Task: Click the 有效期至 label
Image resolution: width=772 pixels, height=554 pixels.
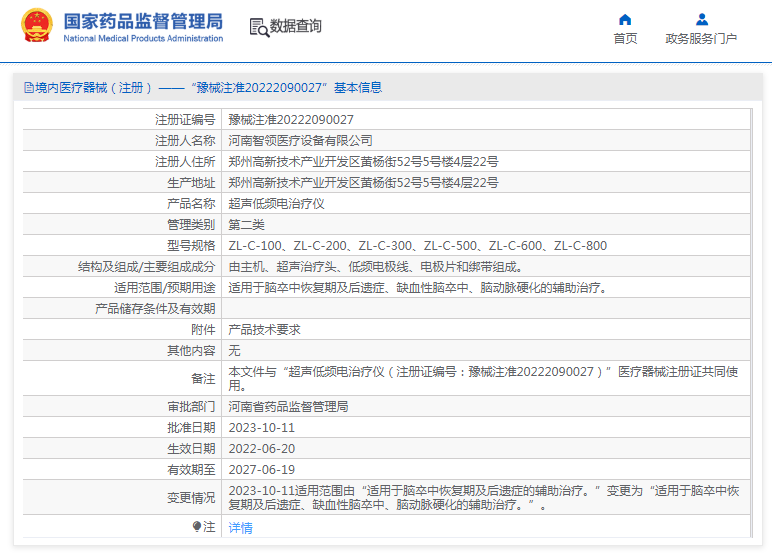Action: [x=191, y=470]
